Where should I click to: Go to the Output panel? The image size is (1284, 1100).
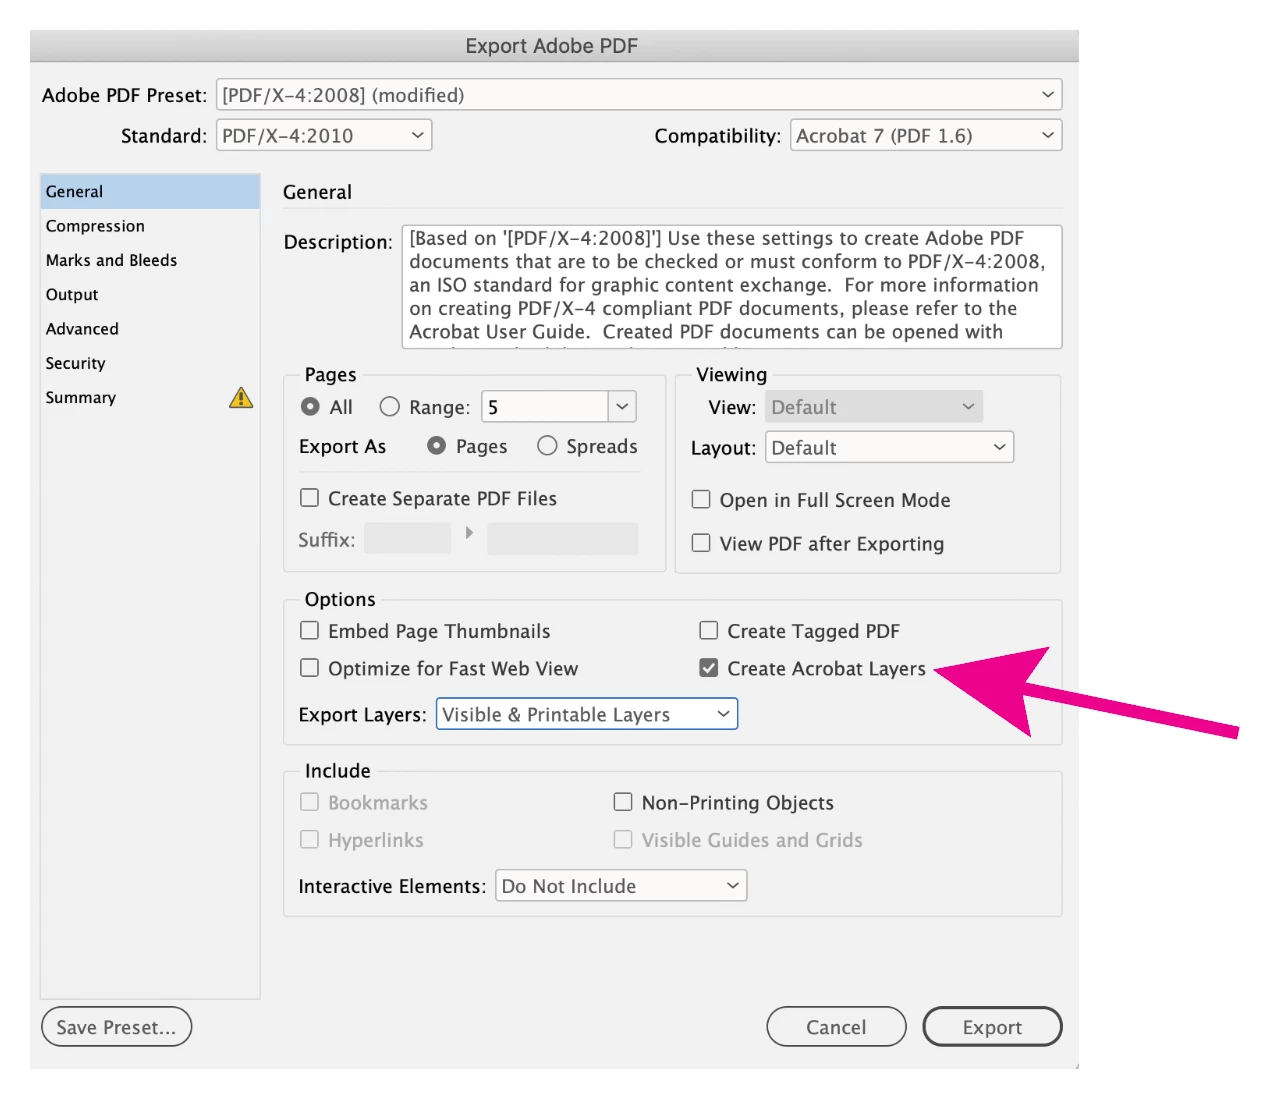tap(150, 295)
